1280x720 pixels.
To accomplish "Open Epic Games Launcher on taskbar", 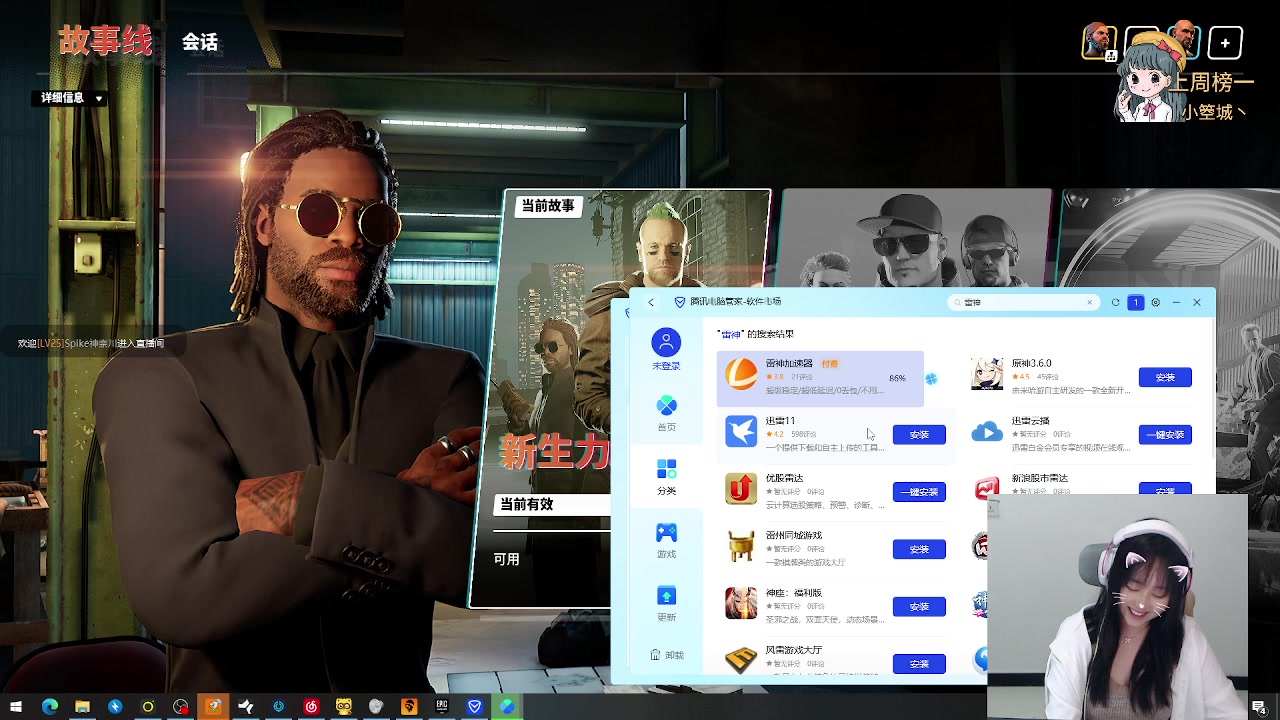I will [441, 707].
